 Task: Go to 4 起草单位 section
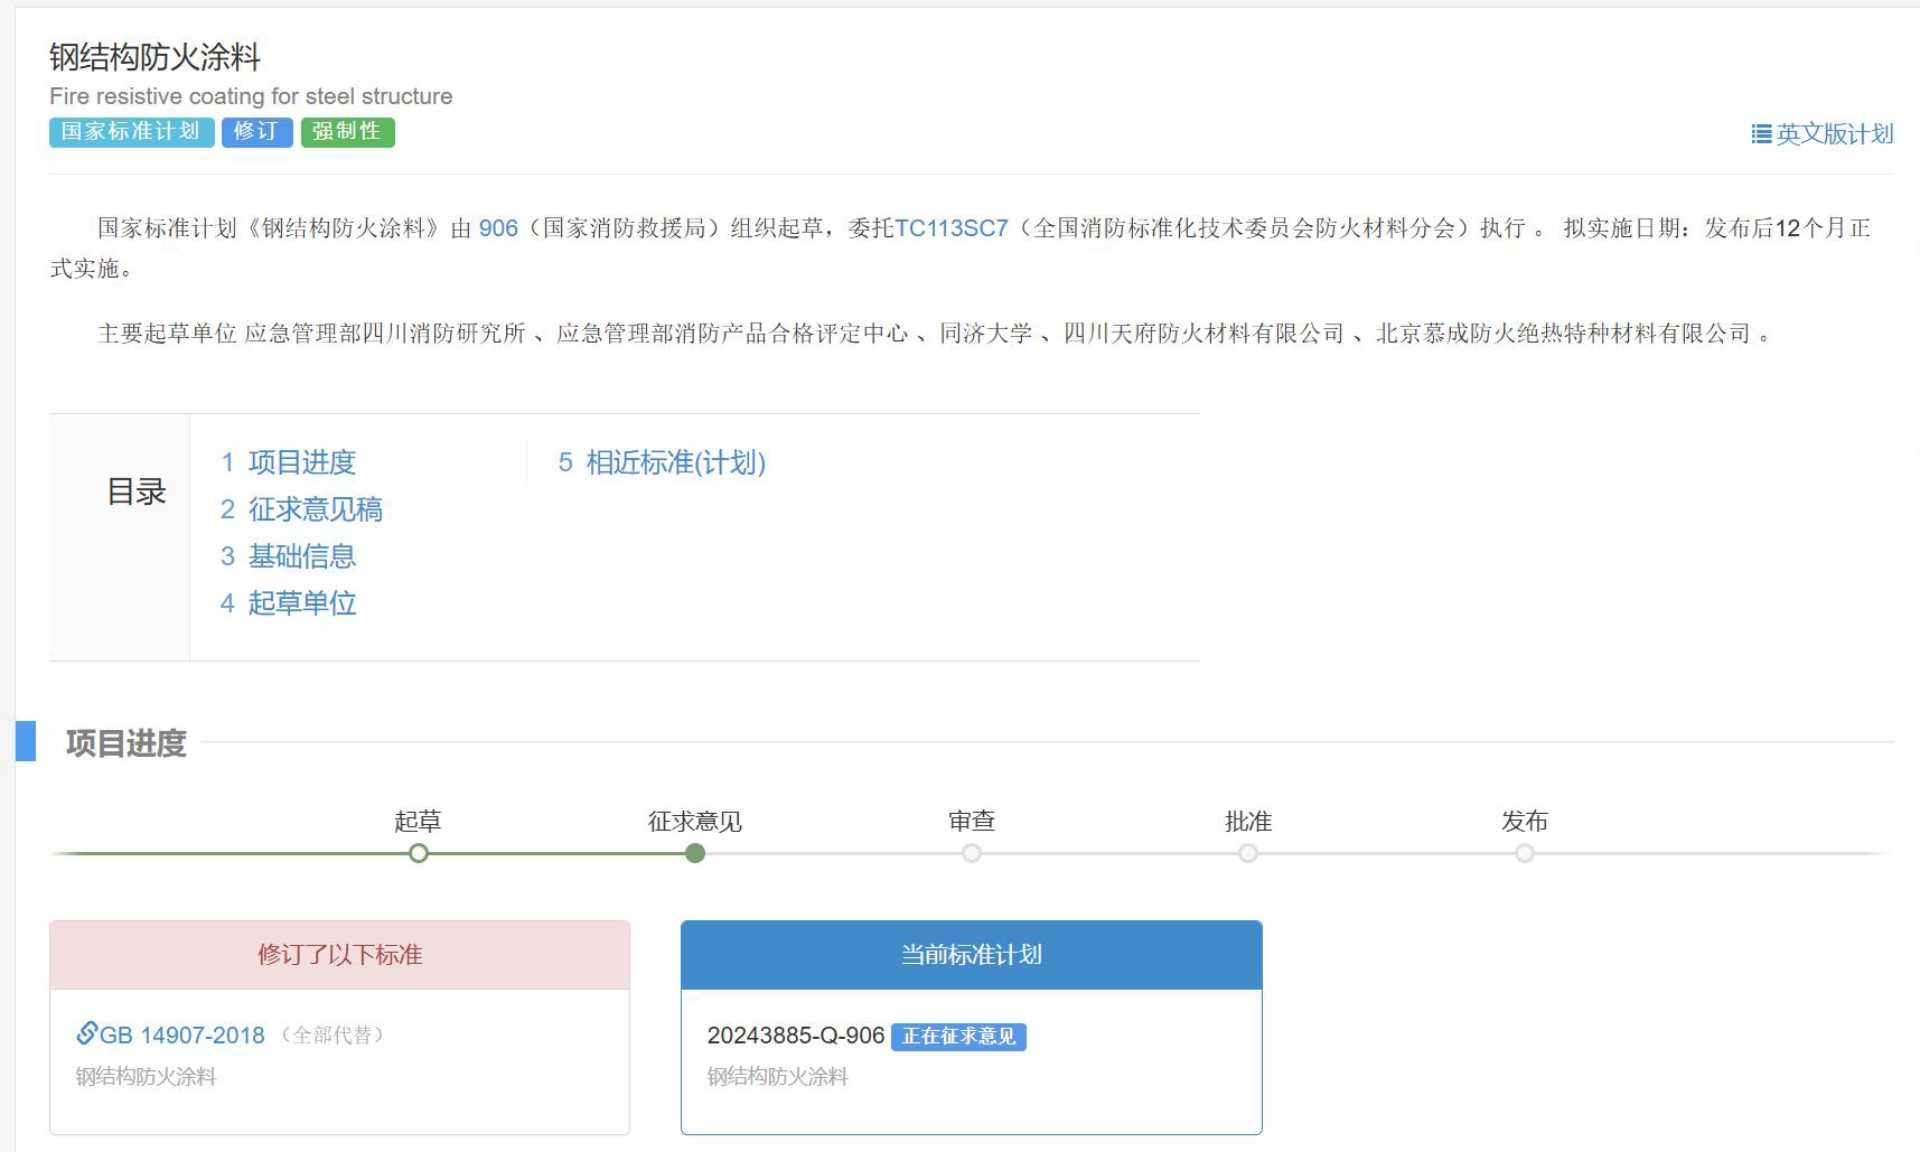[288, 603]
